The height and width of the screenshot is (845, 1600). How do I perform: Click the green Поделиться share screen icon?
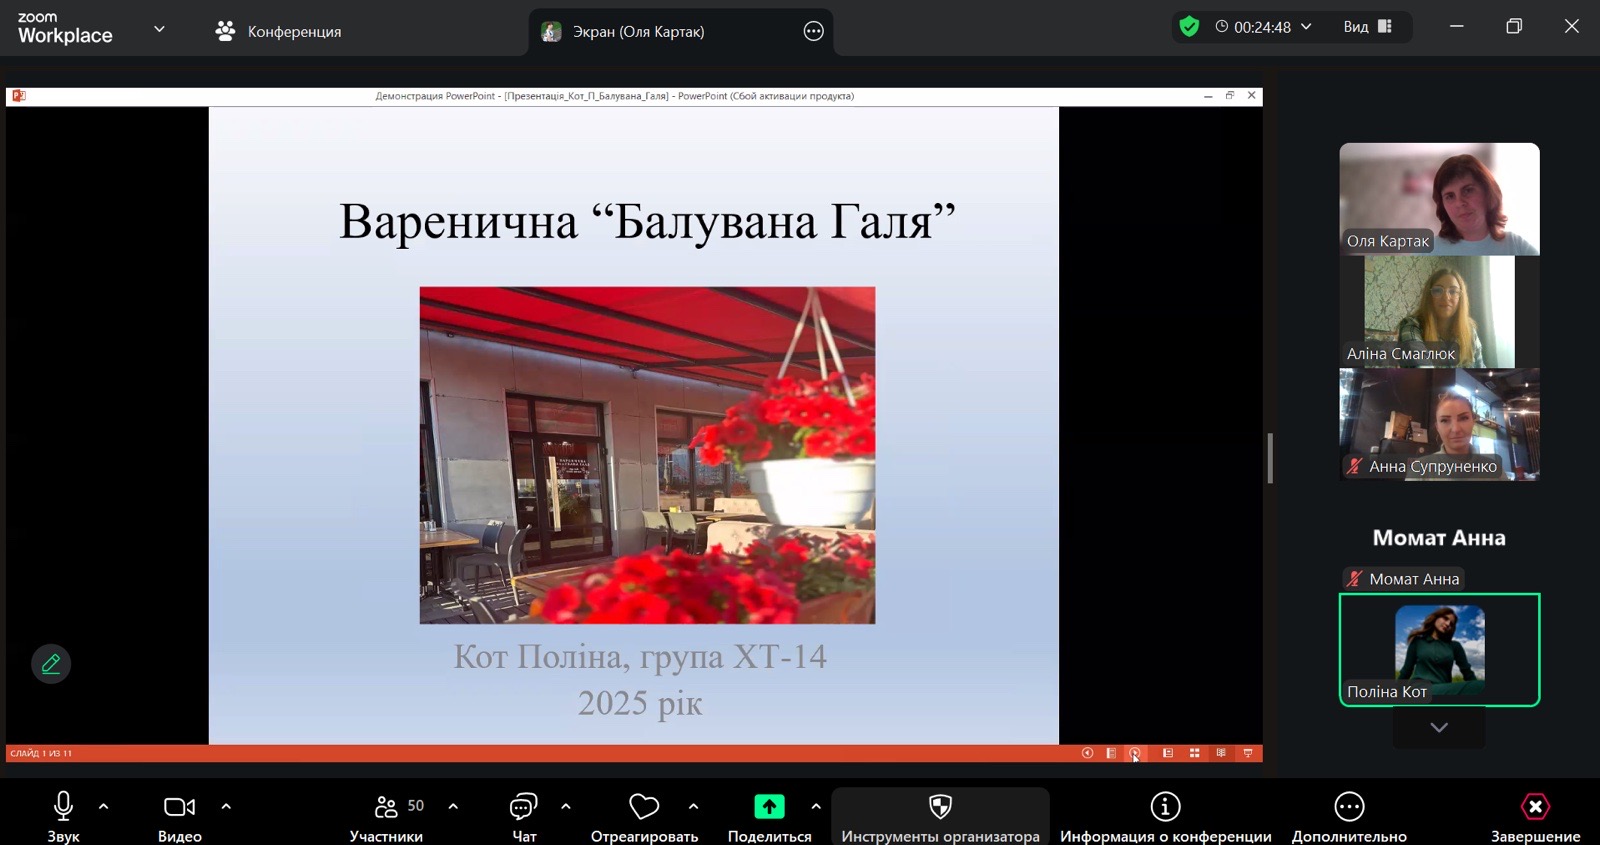click(769, 806)
